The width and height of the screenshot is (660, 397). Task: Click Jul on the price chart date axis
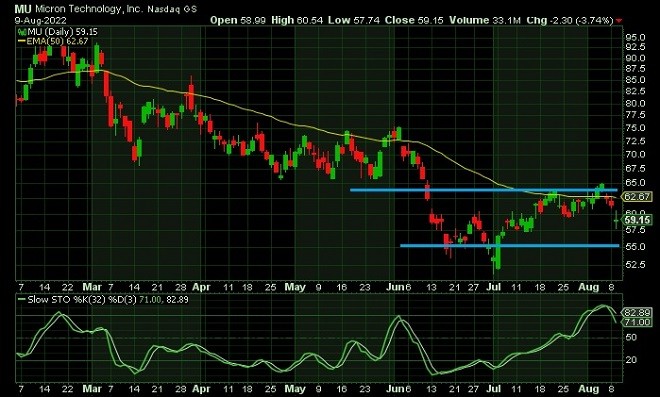coord(494,287)
